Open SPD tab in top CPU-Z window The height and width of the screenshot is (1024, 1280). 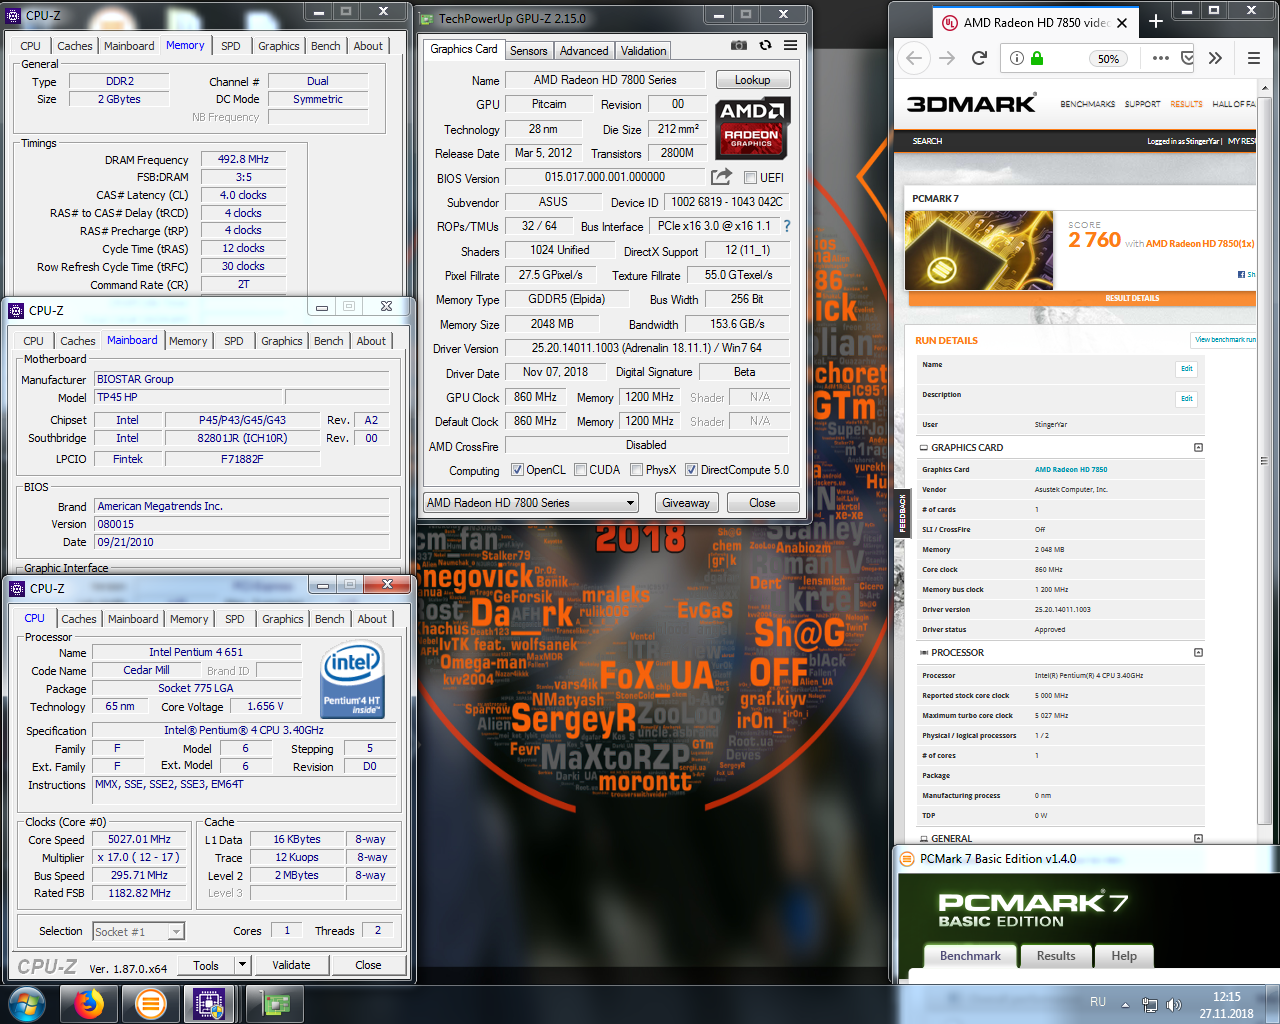point(231,46)
